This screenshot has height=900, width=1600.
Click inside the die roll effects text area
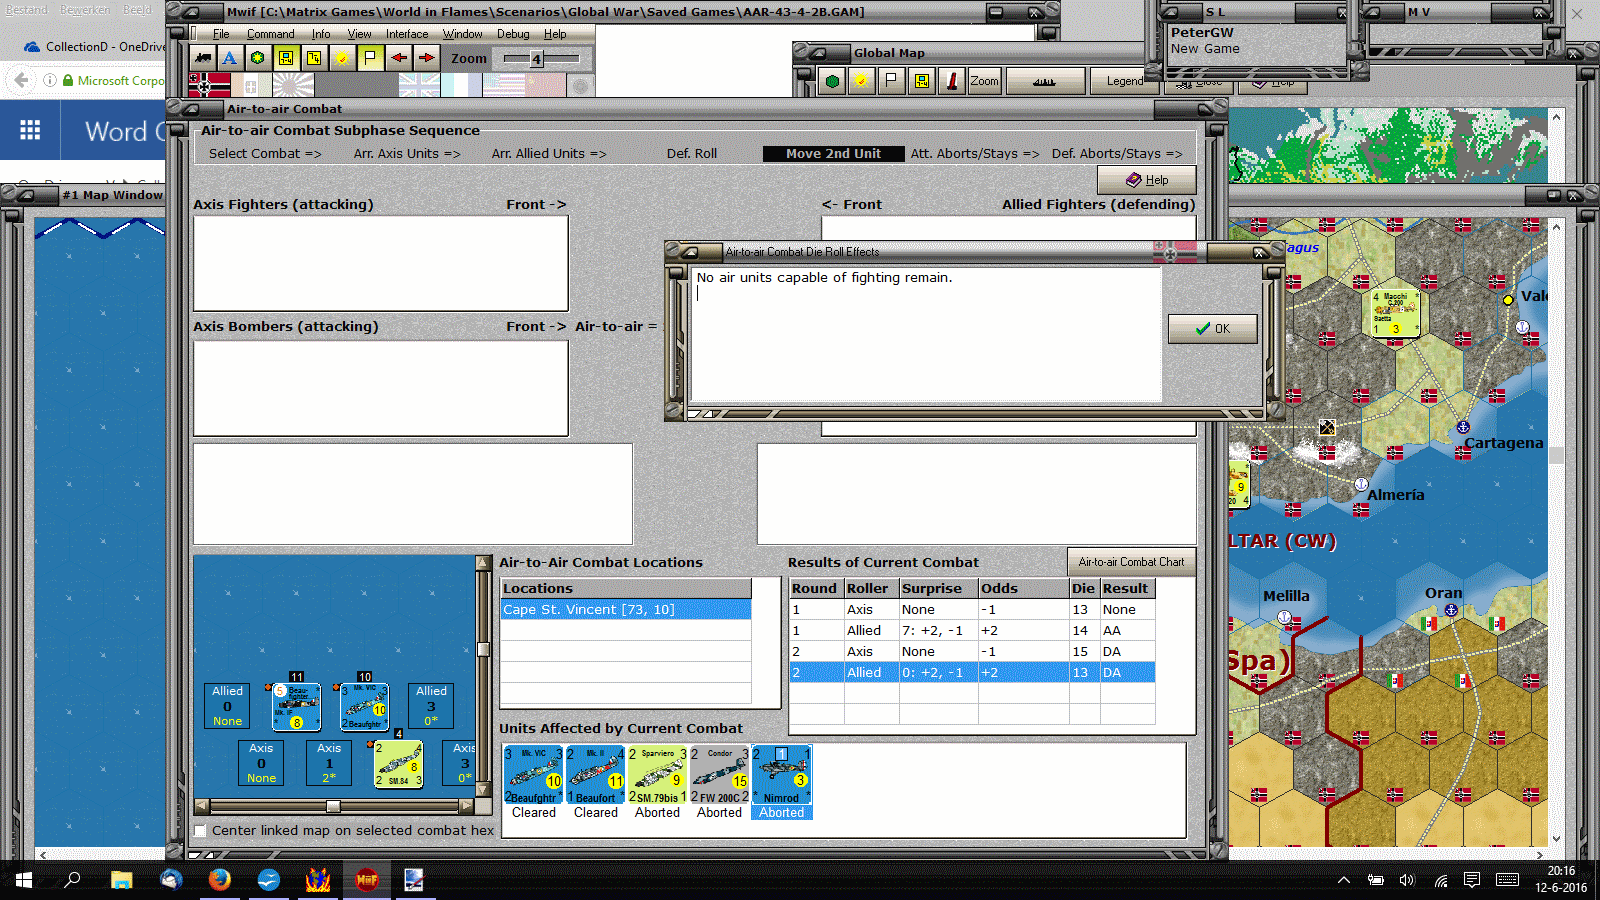(x=926, y=334)
